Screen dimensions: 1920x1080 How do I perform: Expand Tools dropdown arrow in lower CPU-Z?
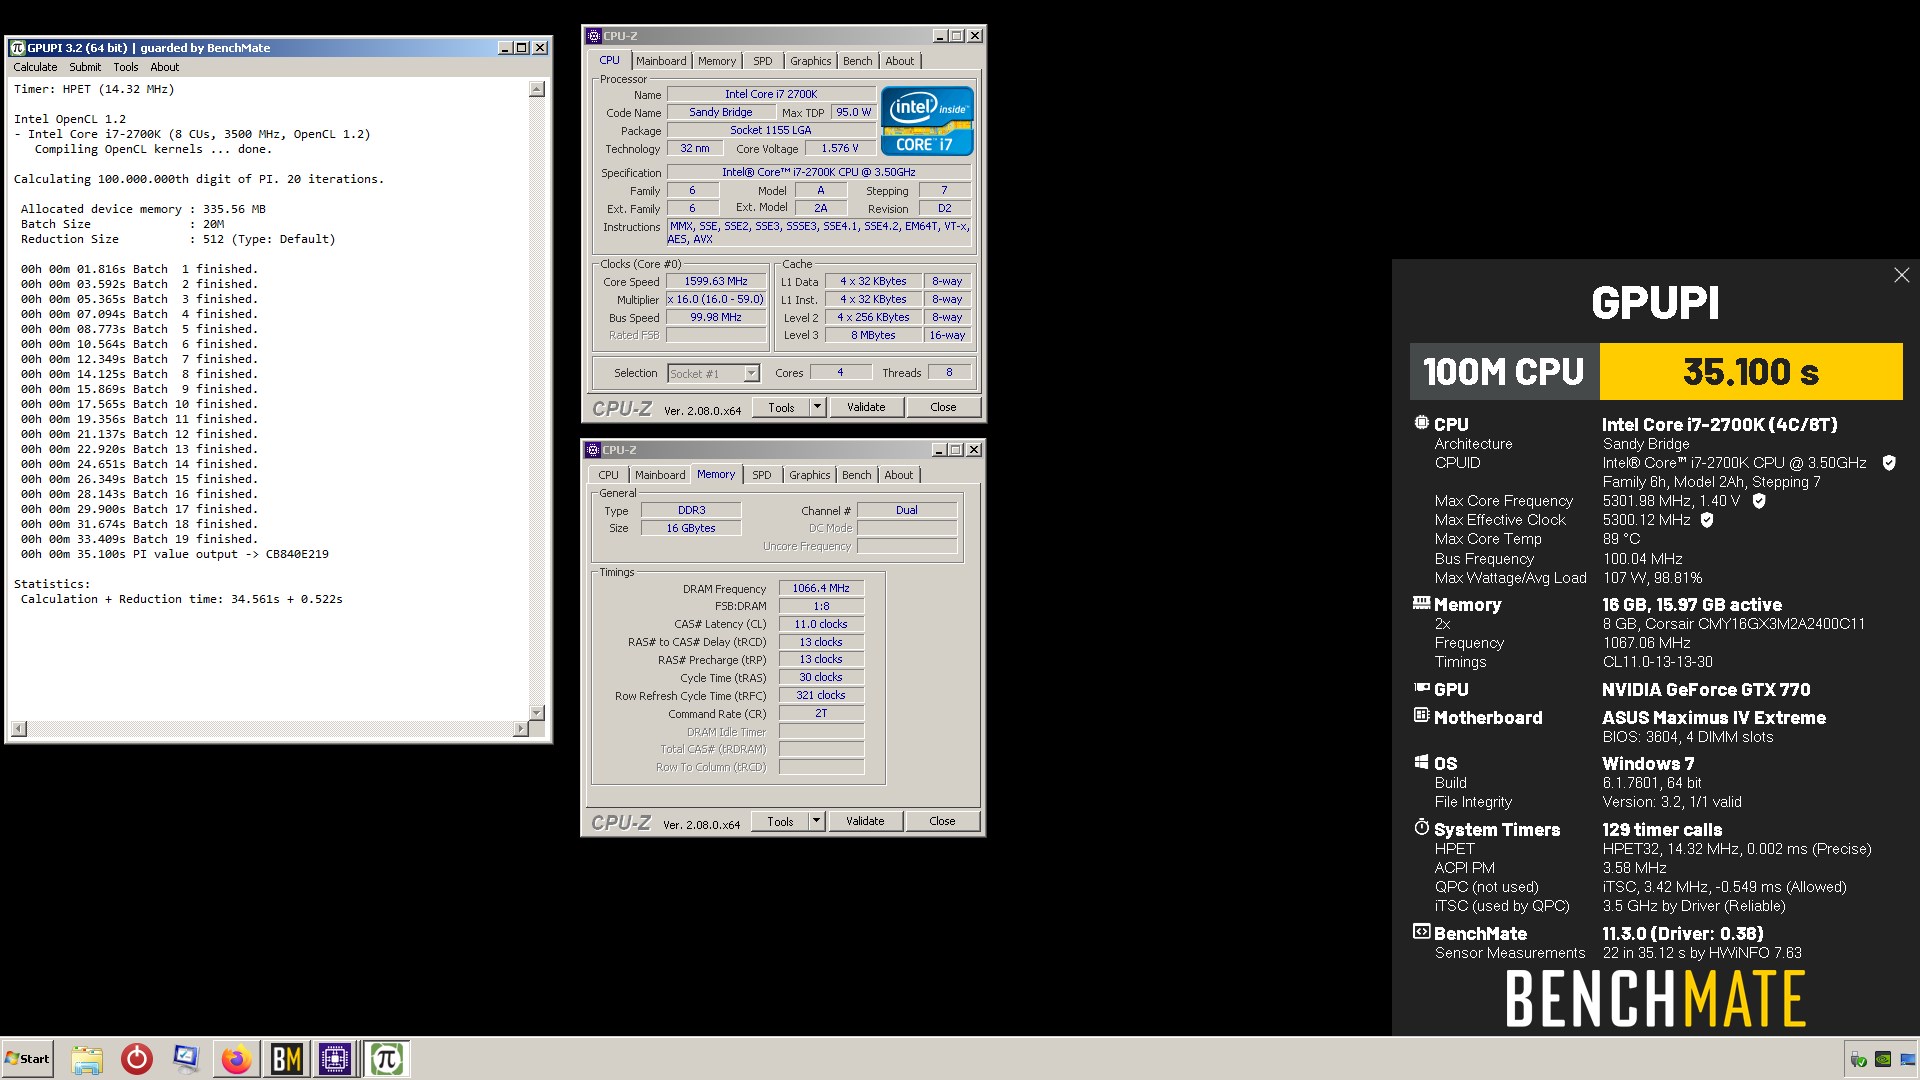click(x=816, y=821)
